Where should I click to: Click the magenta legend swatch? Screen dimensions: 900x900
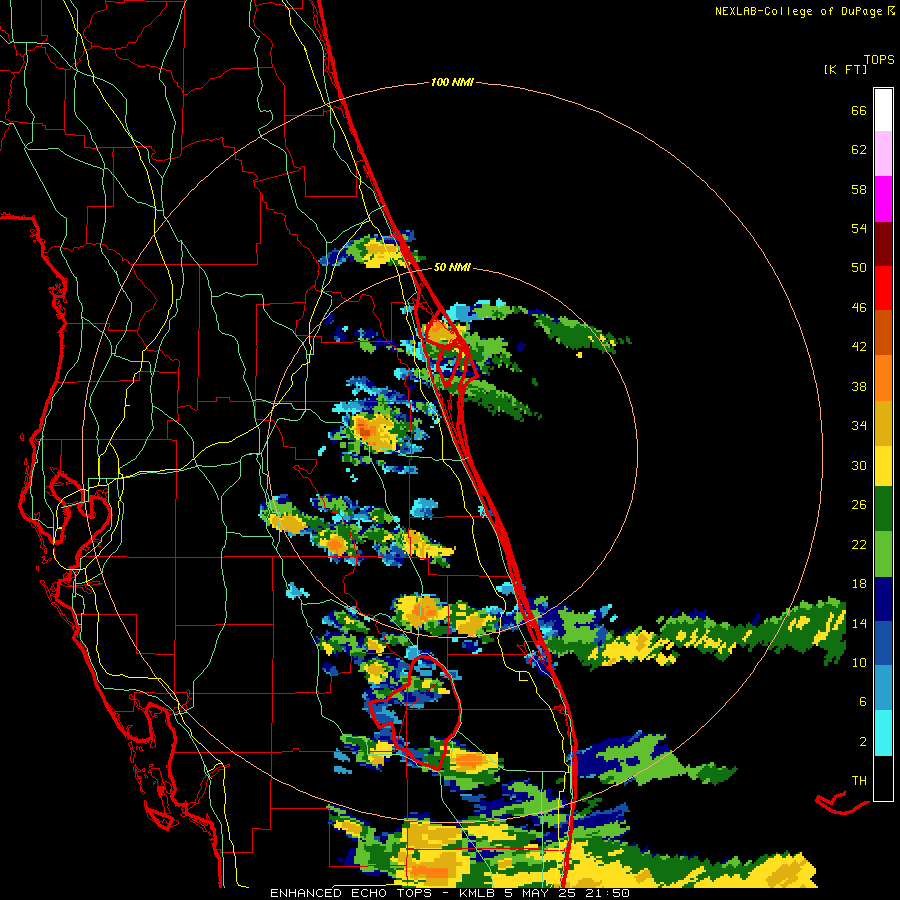883,199
